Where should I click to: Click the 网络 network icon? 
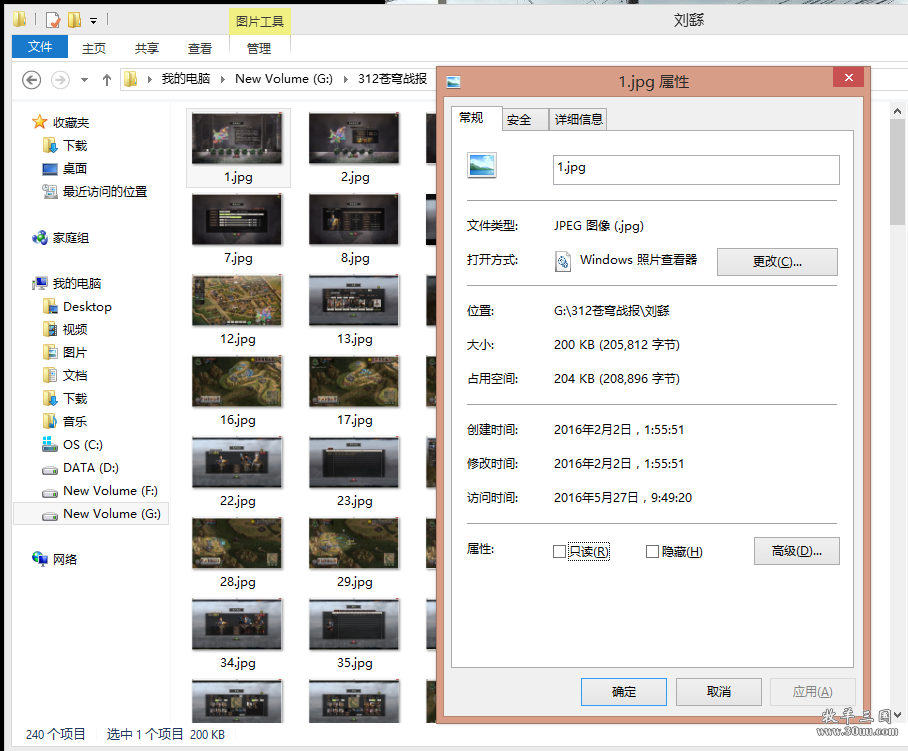(40, 559)
